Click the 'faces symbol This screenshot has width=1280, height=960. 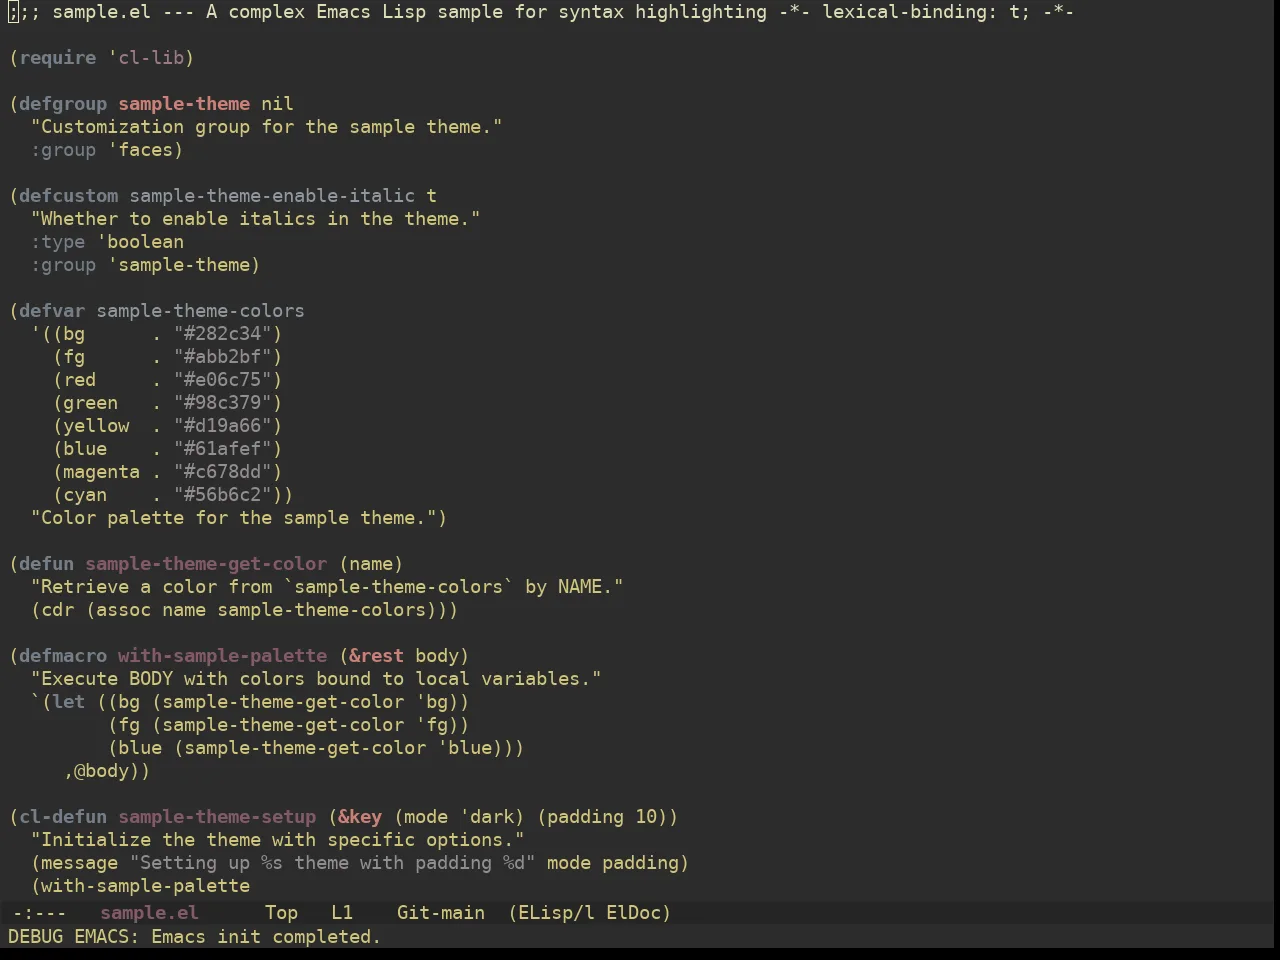tap(140, 150)
